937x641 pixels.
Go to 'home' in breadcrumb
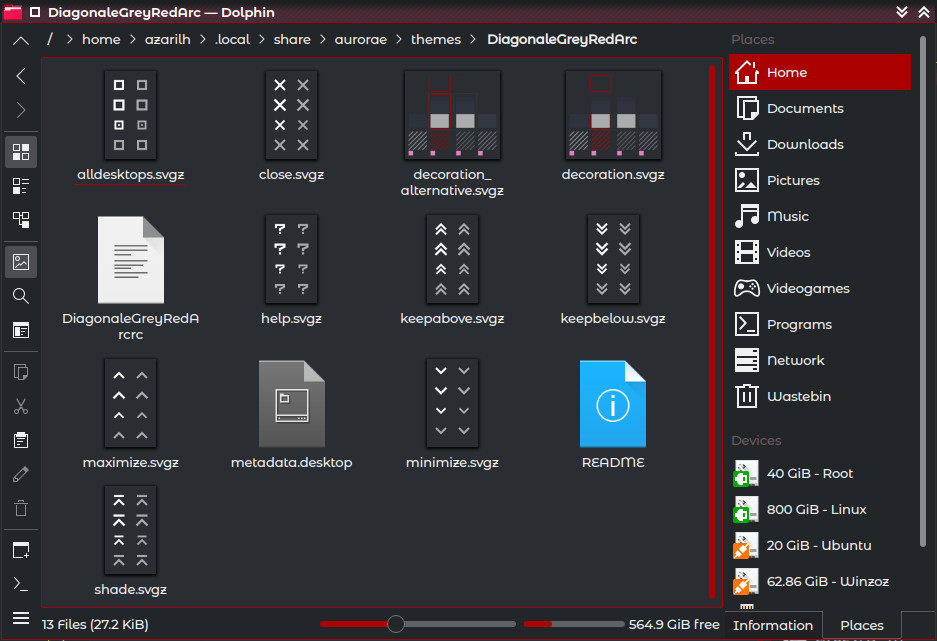point(101,39)
